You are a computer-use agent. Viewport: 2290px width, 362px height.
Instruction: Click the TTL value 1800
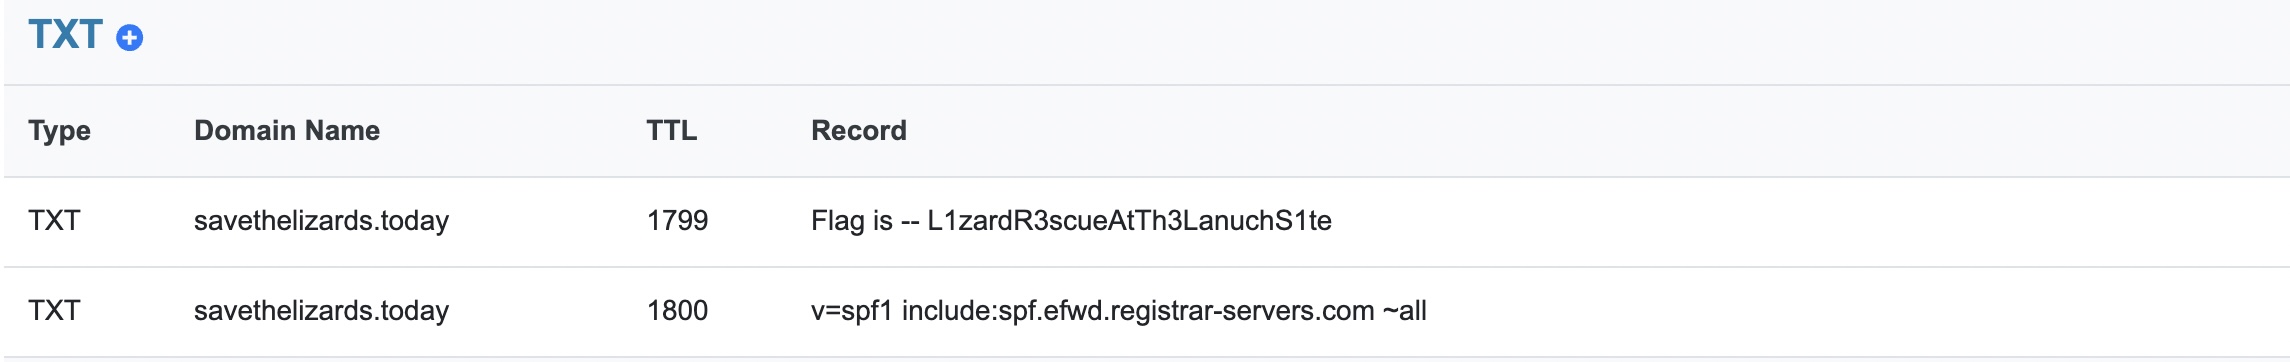pyautogui.click(x=677, y=310)
